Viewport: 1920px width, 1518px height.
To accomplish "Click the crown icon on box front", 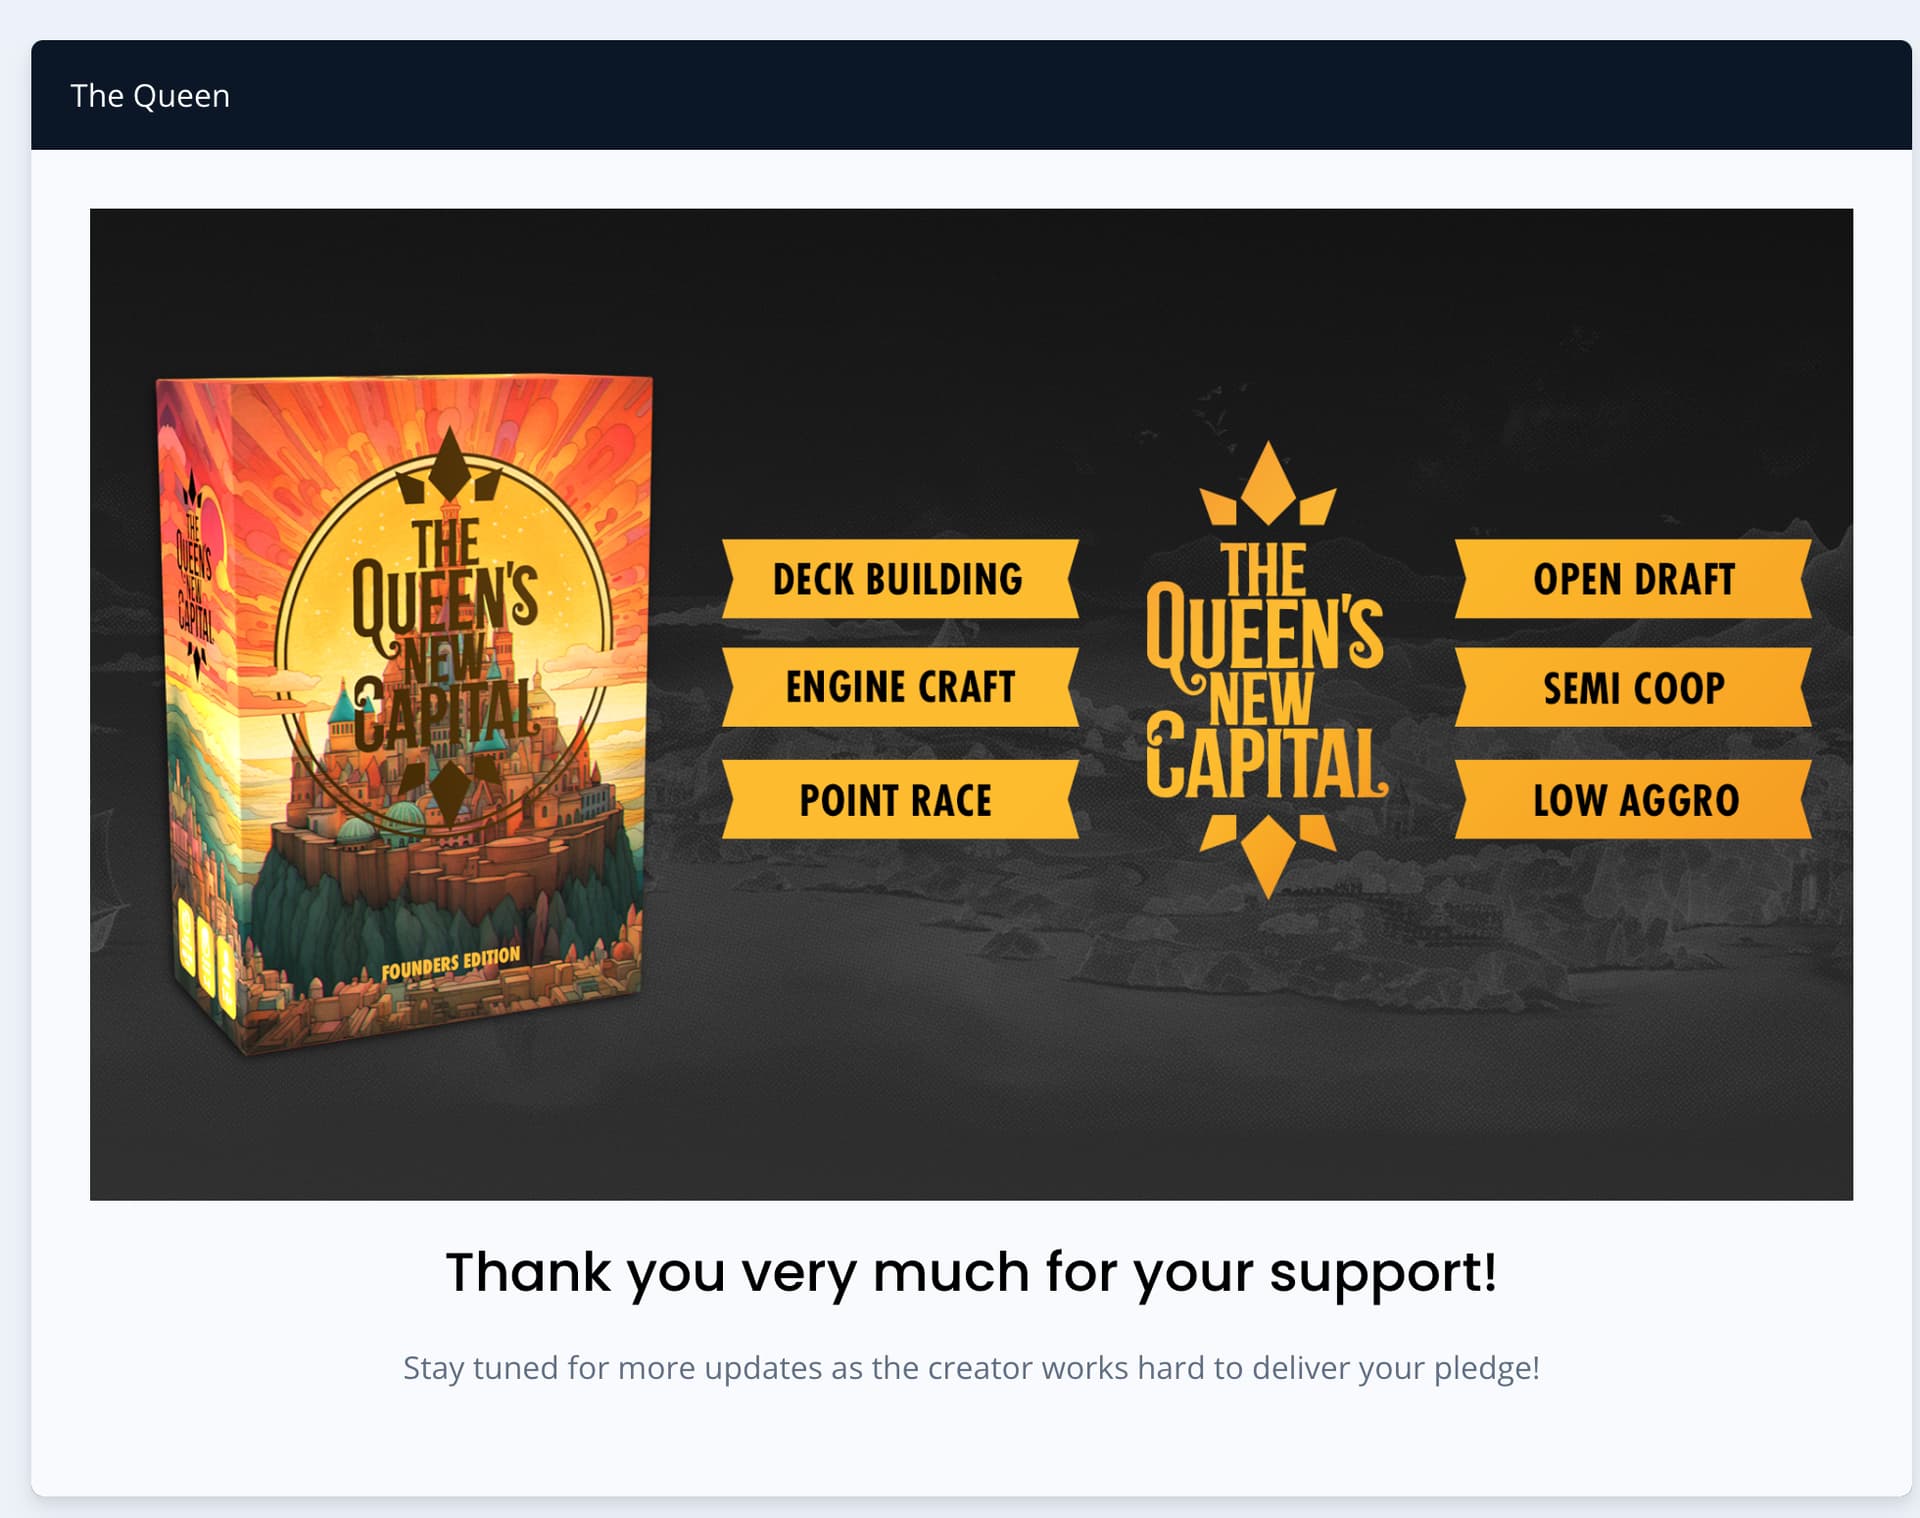I will (449, 465).
